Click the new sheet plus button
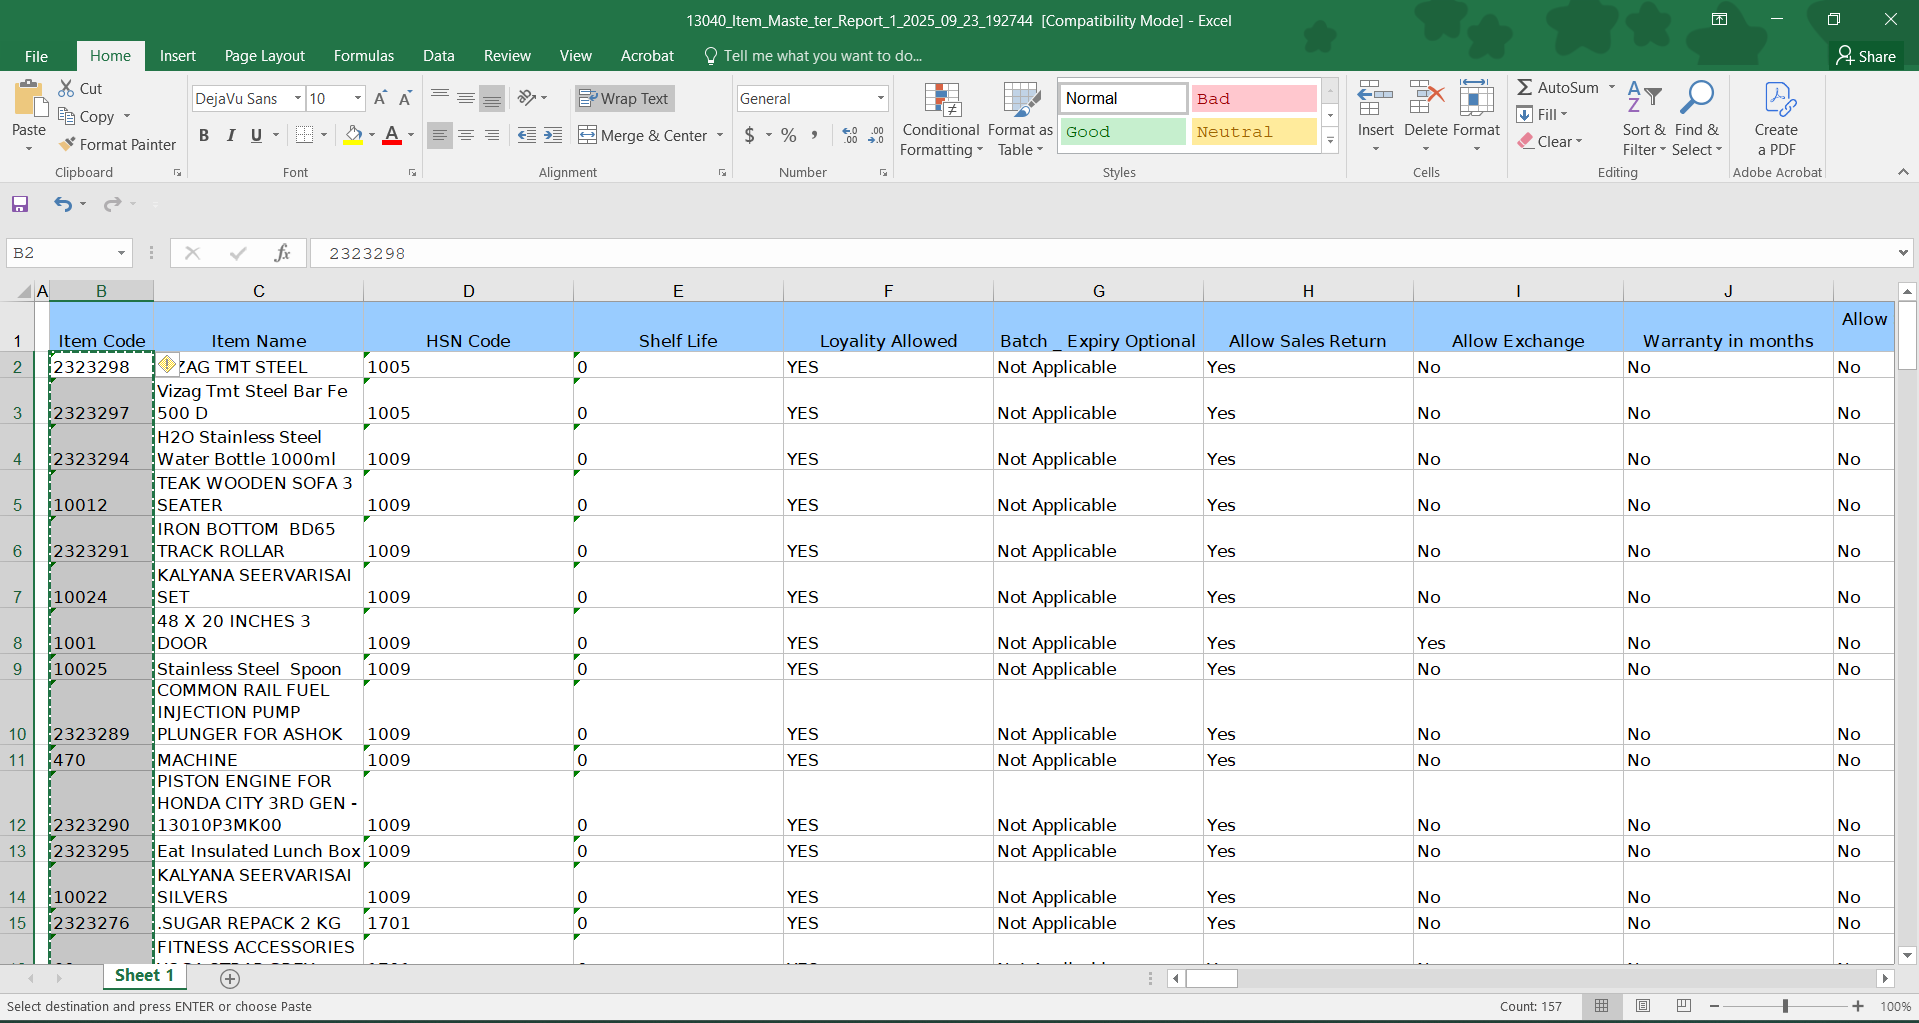 (x=230, y=978)
